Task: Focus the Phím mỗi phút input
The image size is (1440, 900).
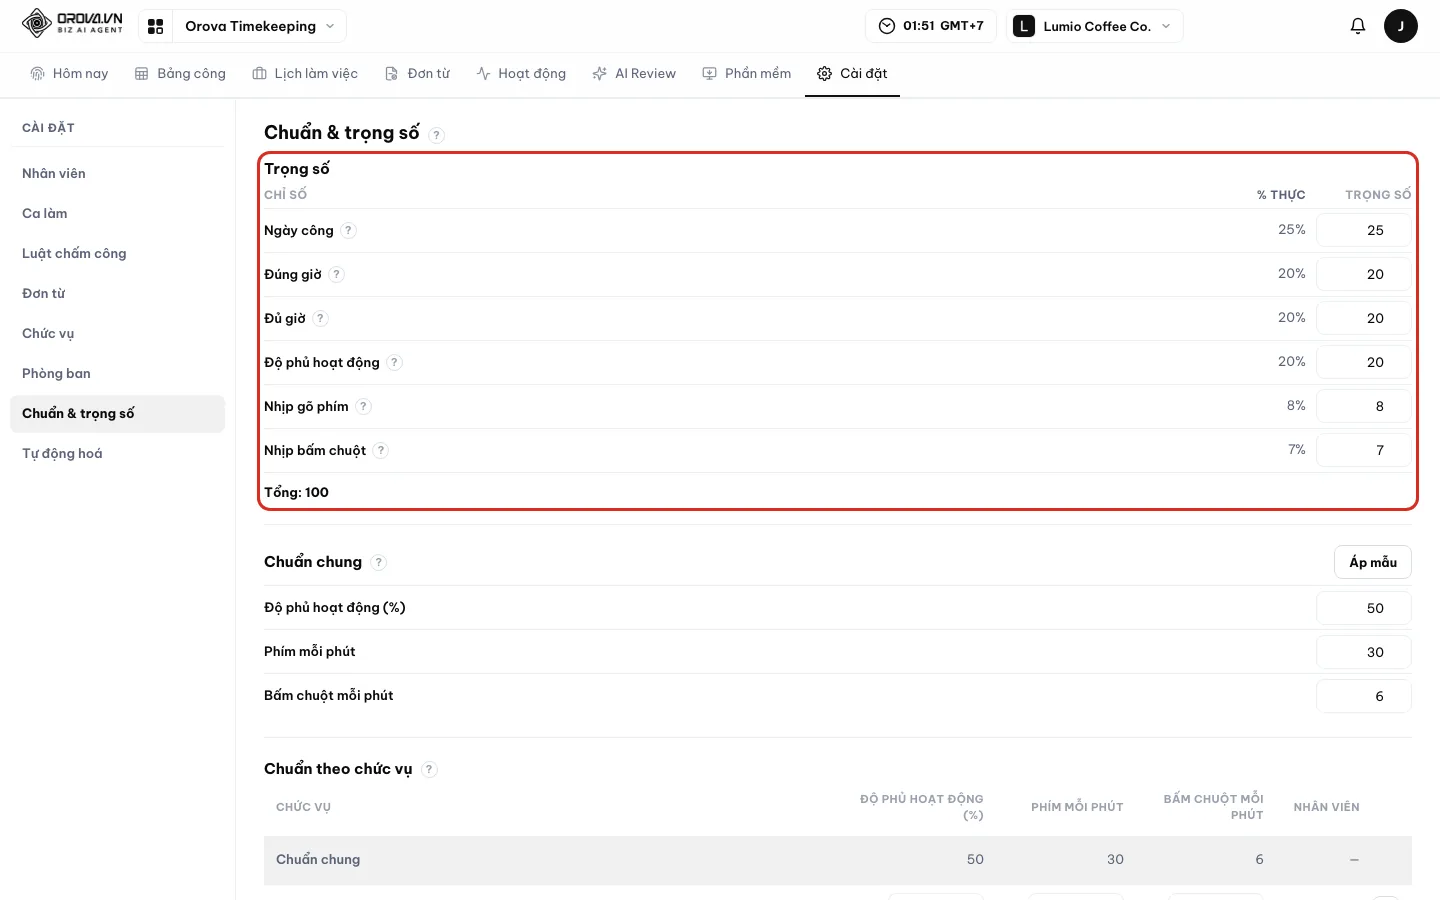Action: (1364, 652)
